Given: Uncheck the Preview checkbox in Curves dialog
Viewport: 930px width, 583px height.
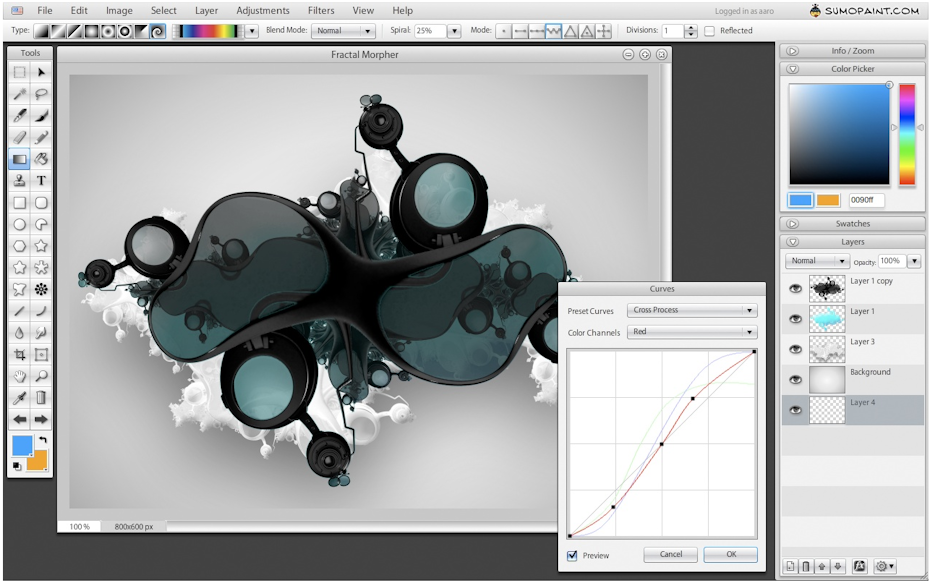Looking at the screenshot, I should coord(572,555).
